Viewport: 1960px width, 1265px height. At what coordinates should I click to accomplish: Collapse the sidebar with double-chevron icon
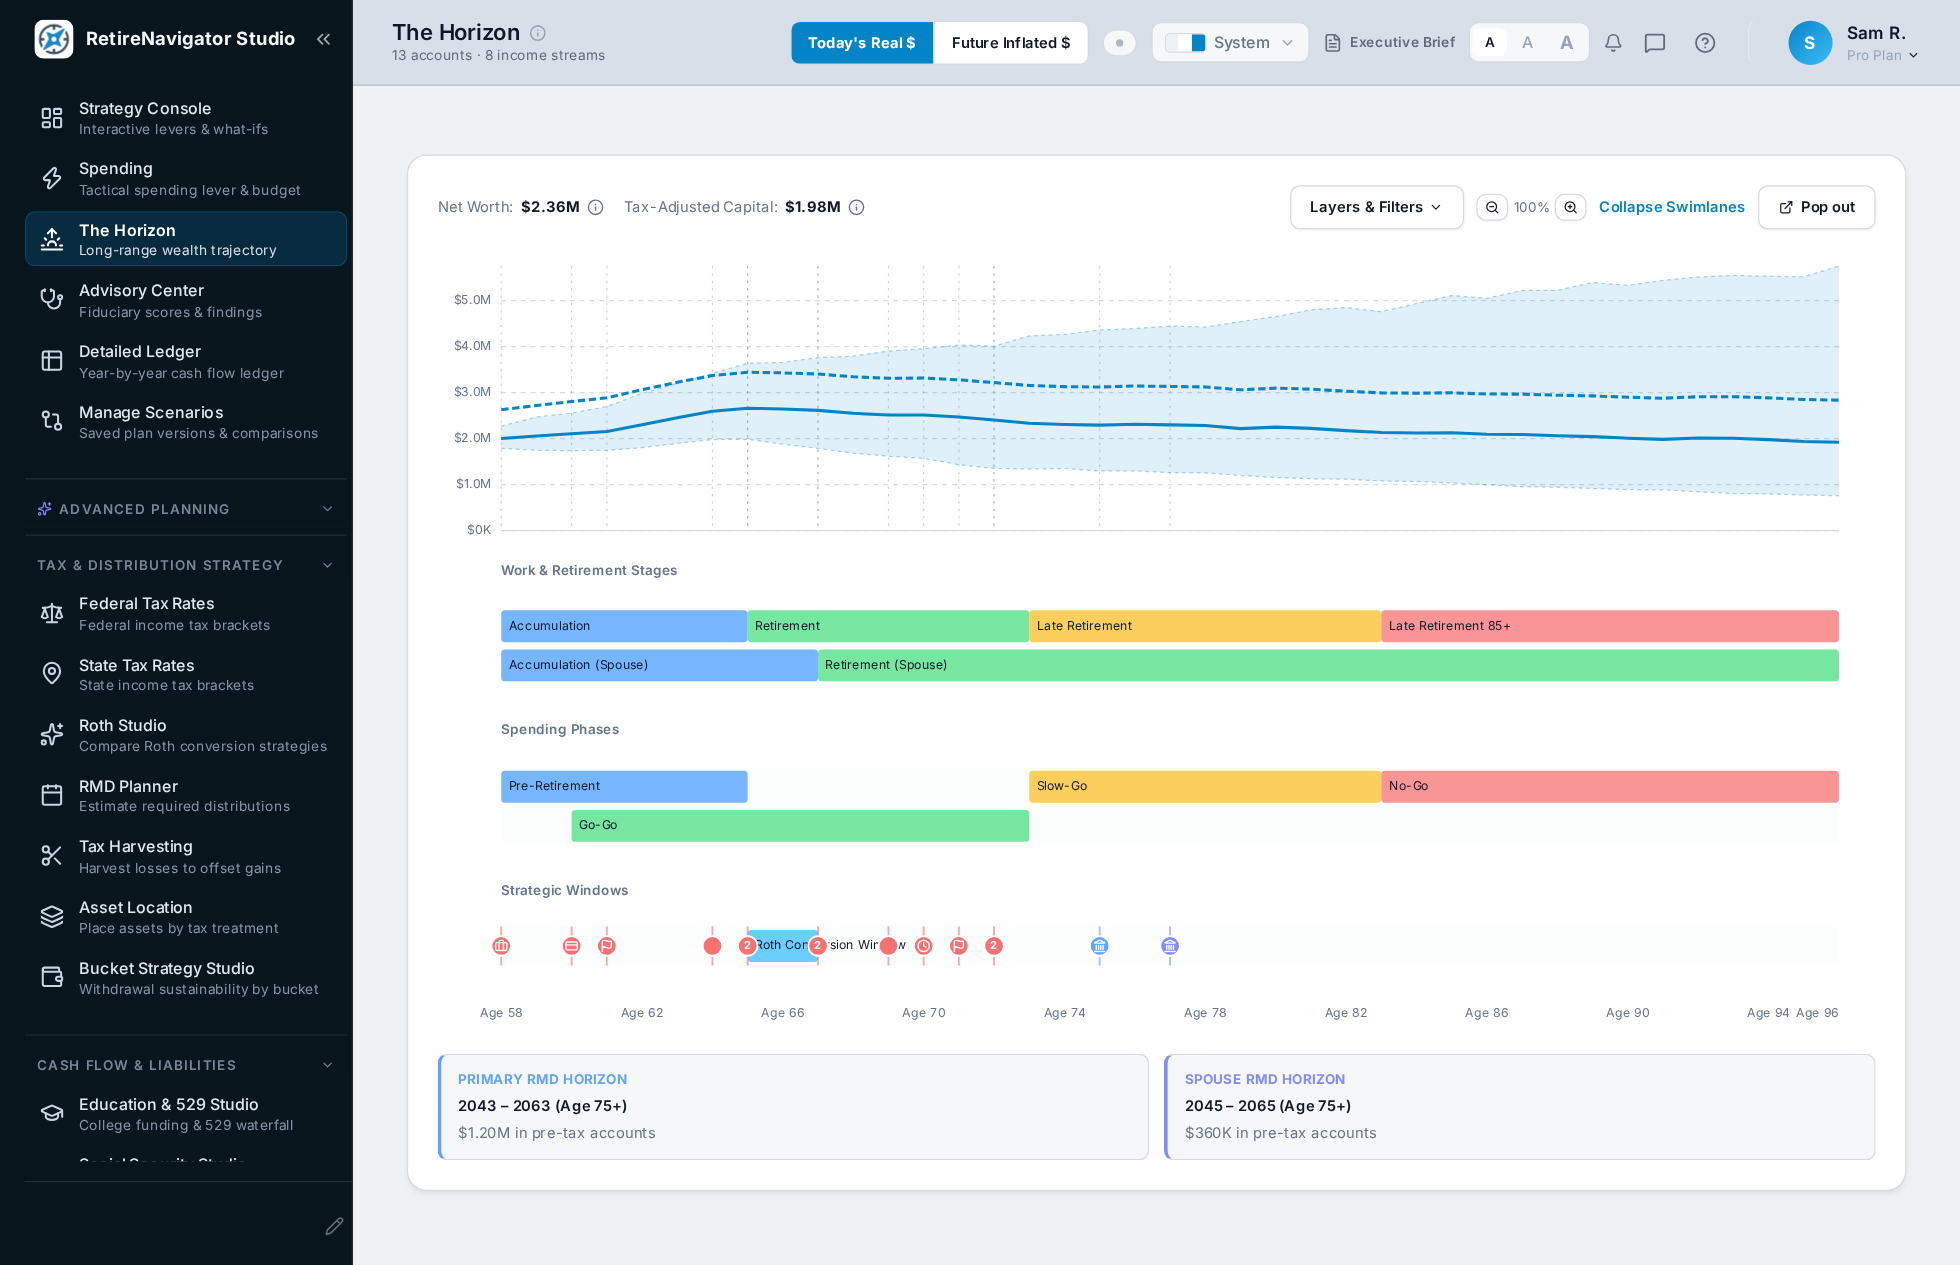coord(323,39)
